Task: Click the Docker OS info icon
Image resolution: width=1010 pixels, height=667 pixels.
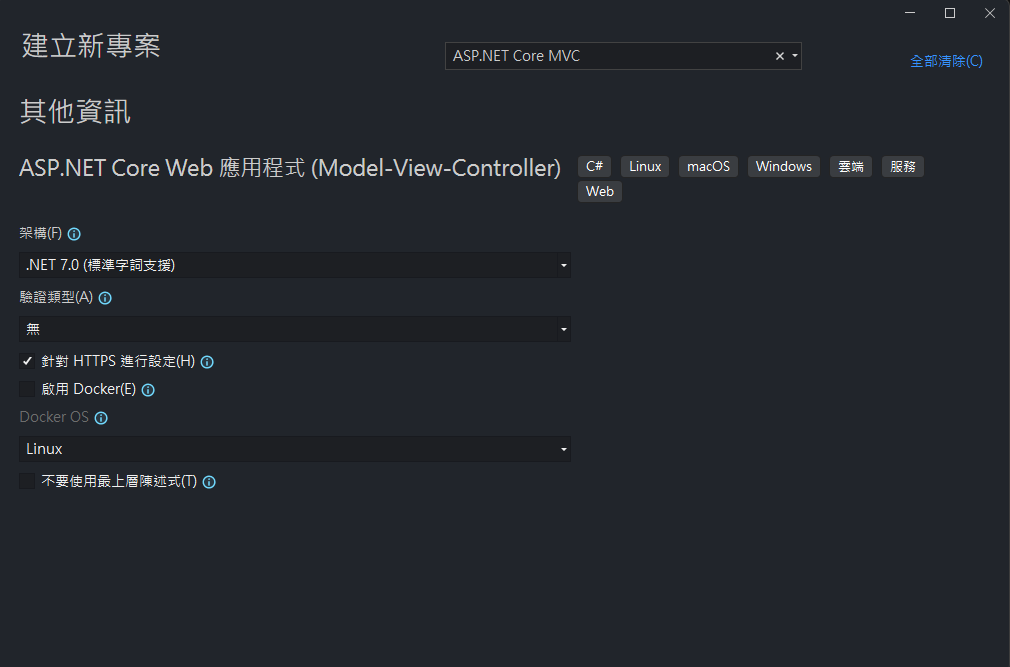Action: 101,418
